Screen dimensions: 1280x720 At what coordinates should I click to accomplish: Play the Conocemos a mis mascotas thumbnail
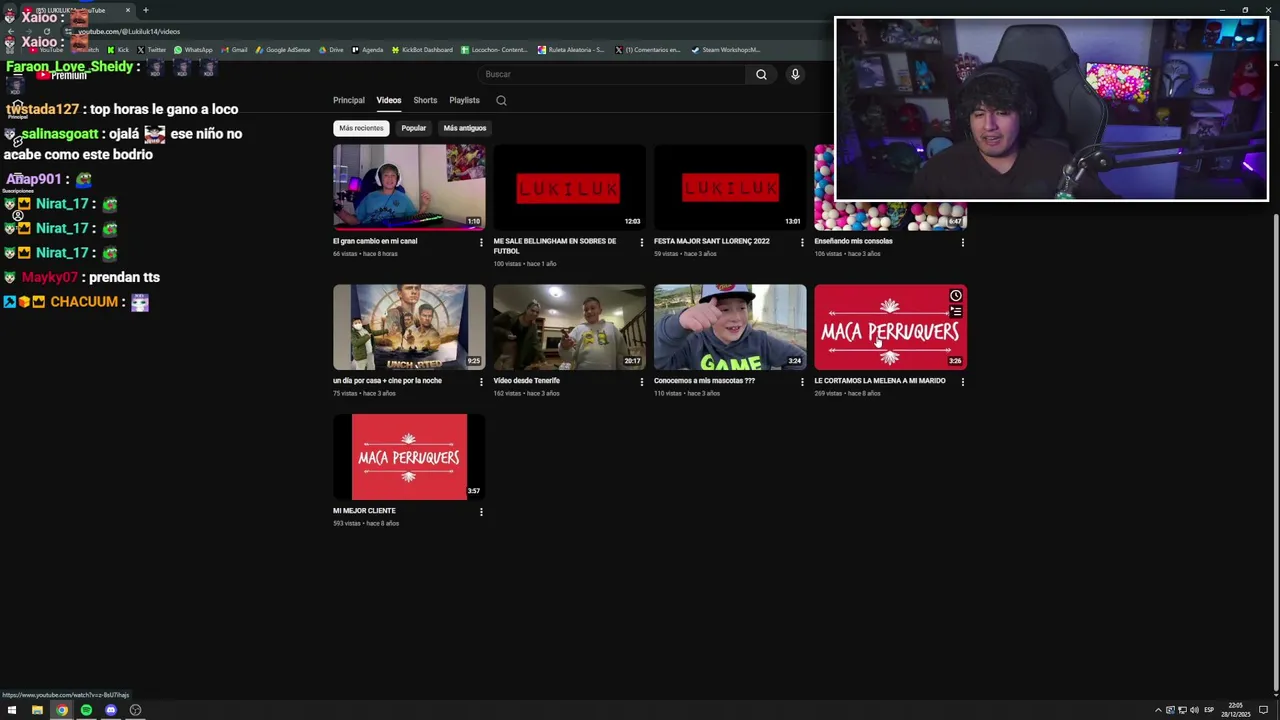730,327
